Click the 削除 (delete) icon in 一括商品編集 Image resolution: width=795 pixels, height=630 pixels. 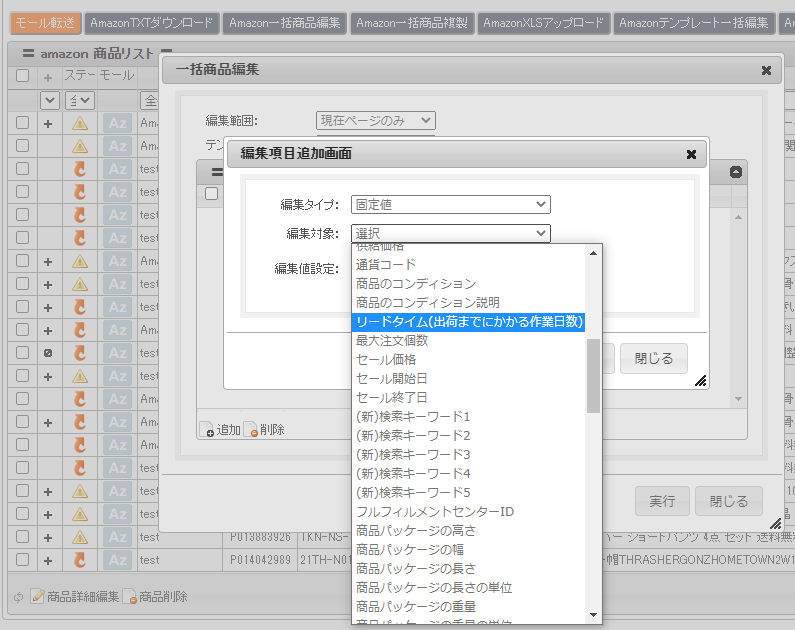pyautogui.click(x=251, y=430)
